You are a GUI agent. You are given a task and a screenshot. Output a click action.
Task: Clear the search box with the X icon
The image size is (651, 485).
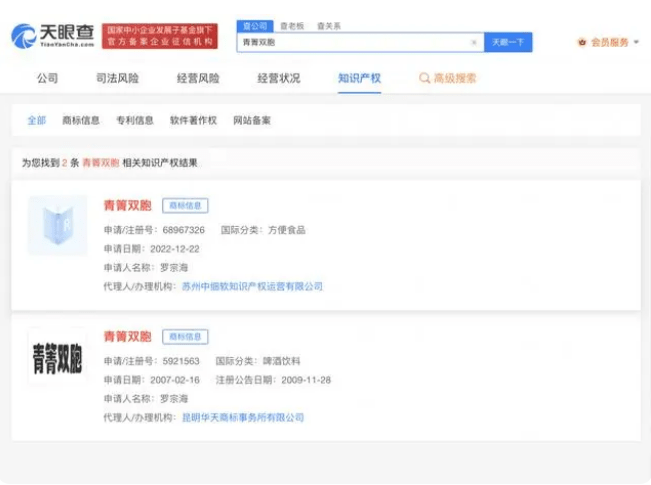click(x=474, y=42)
